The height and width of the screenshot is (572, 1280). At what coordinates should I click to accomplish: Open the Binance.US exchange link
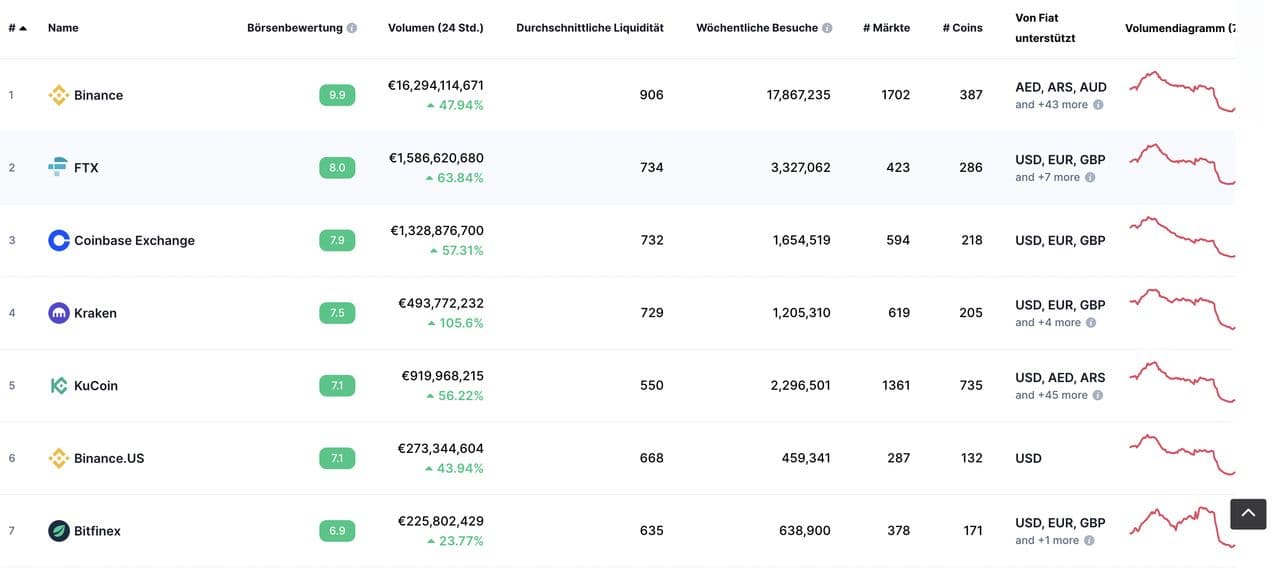109,458
